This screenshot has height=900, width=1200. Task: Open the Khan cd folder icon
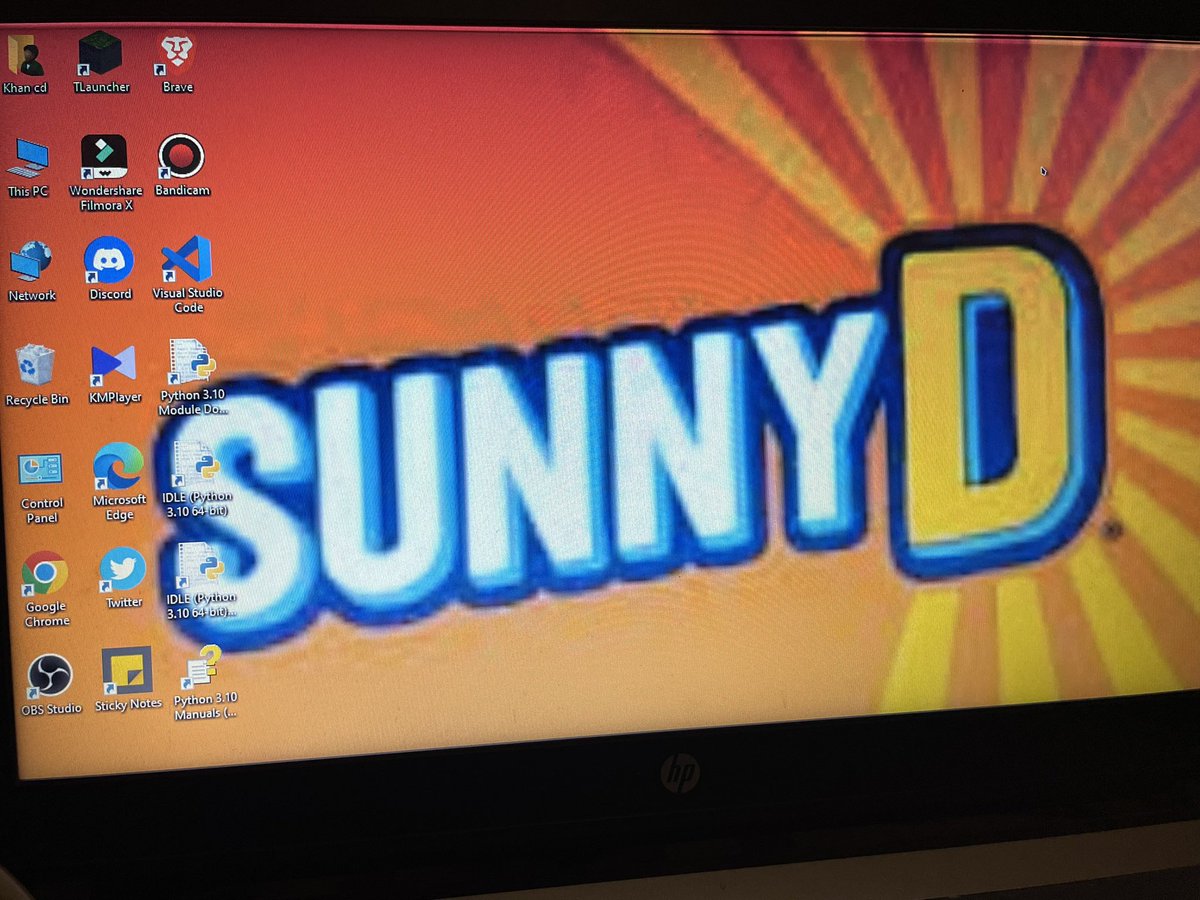click(26, 55)
